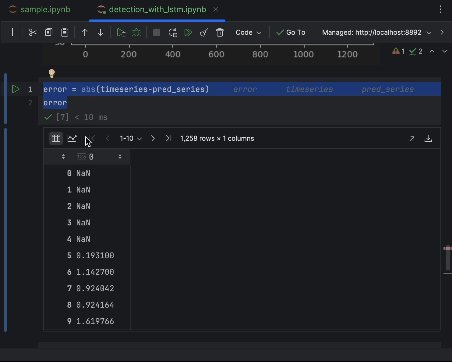Clear outputs with the broom icon
The image size is (452, 362).
pyautogui.click(x=204, y=32)
